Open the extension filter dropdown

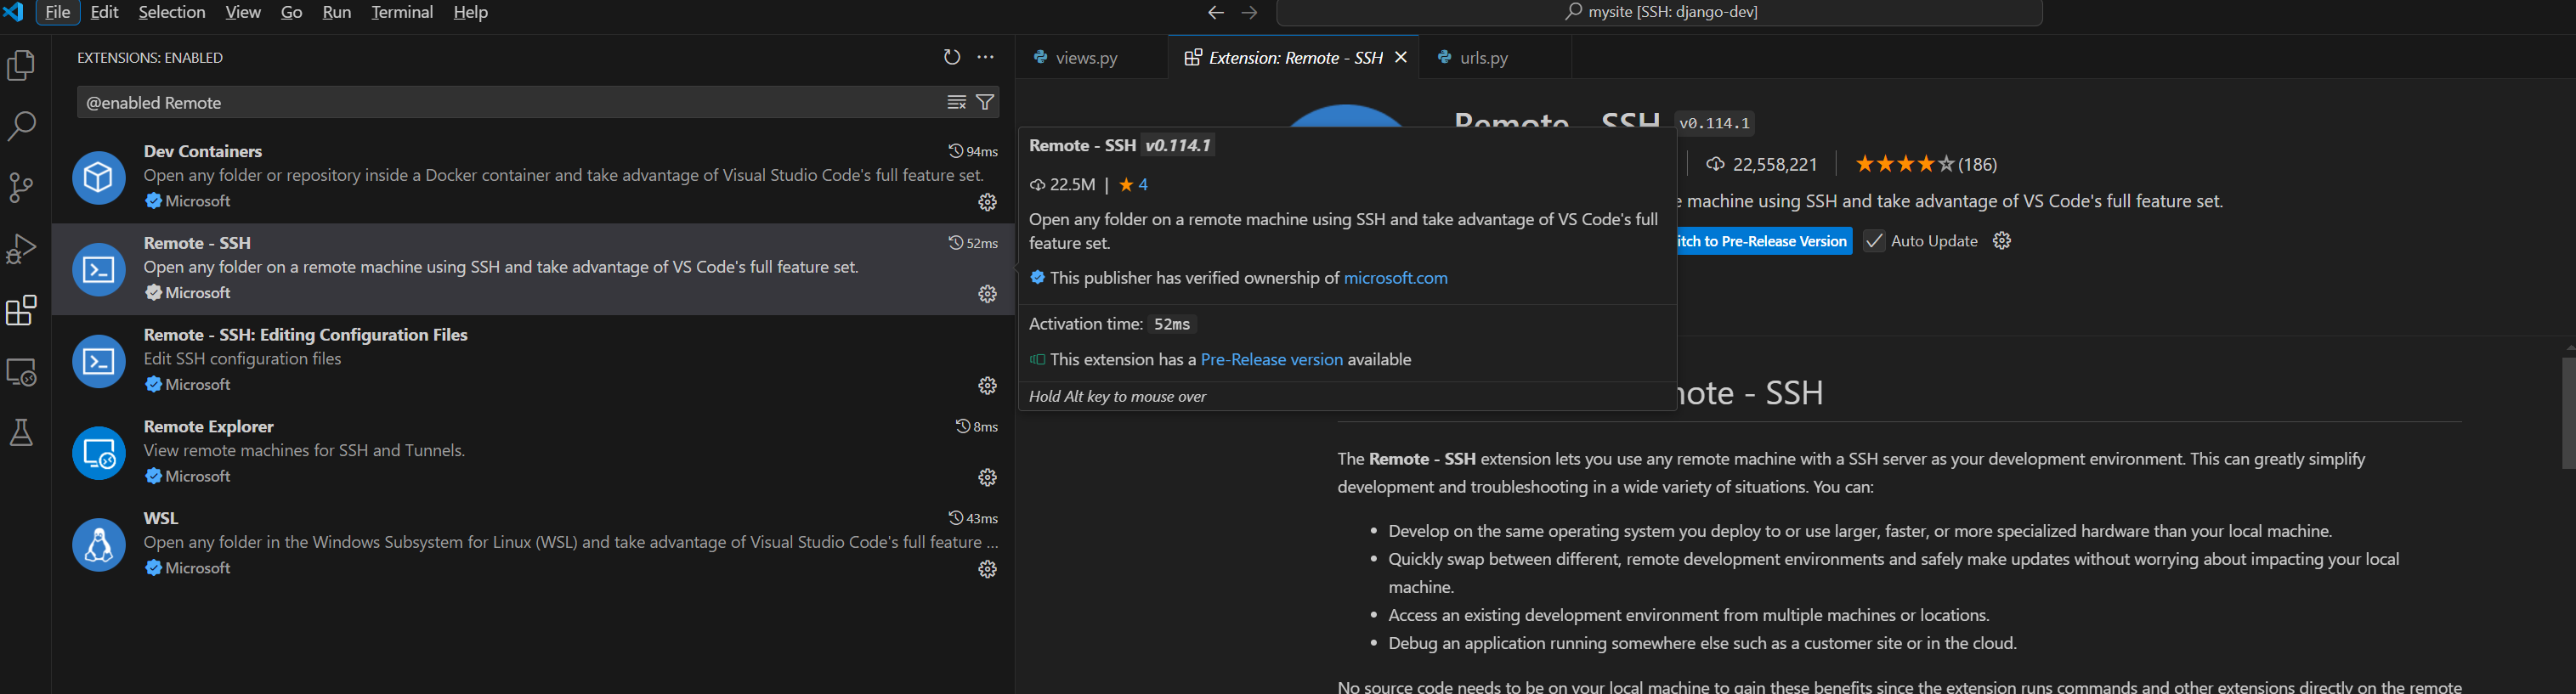[985, 102]
